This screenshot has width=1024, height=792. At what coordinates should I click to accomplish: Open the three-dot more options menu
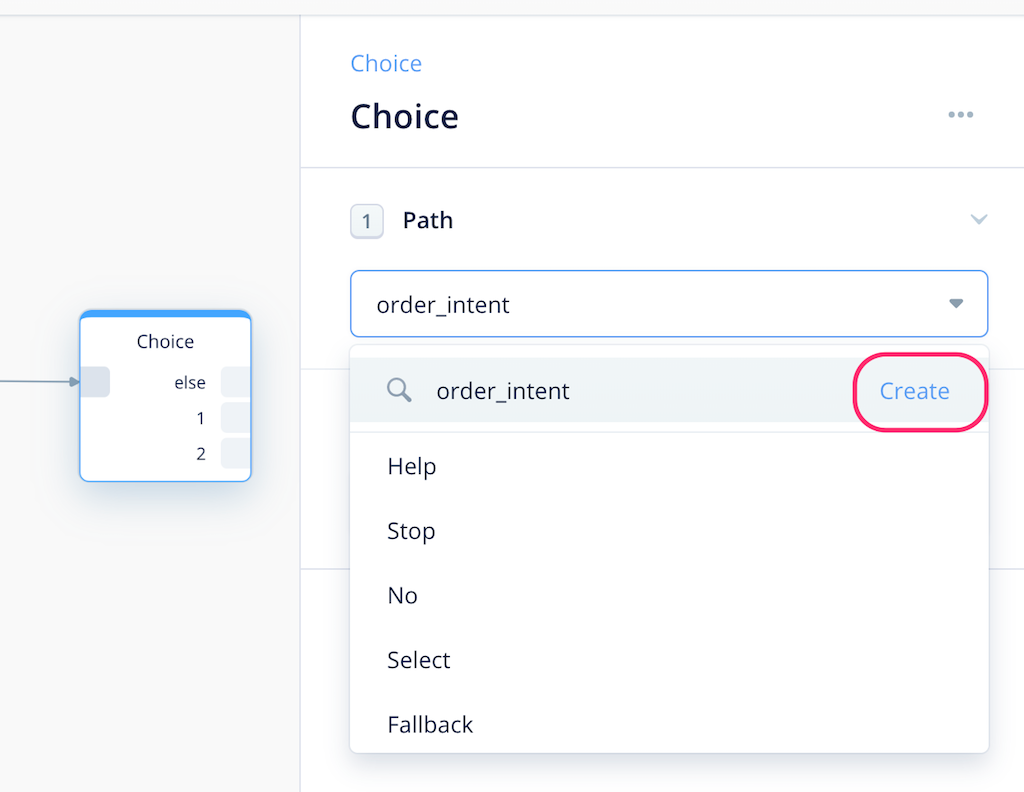click(960, 115)
